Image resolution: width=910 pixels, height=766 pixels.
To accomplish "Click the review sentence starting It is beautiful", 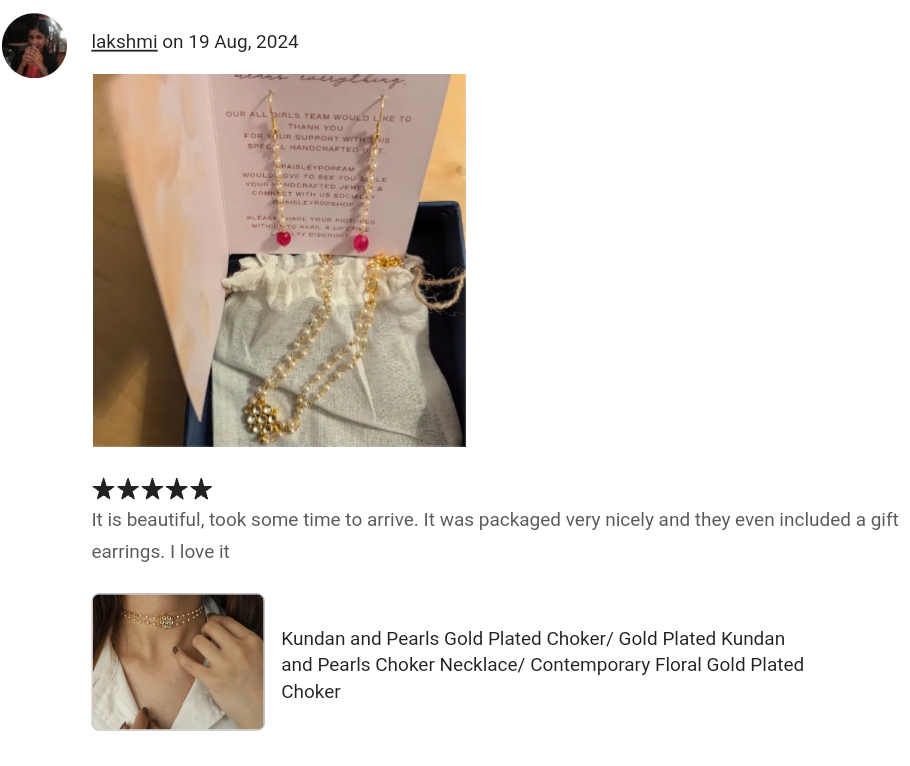I will 495,519.
